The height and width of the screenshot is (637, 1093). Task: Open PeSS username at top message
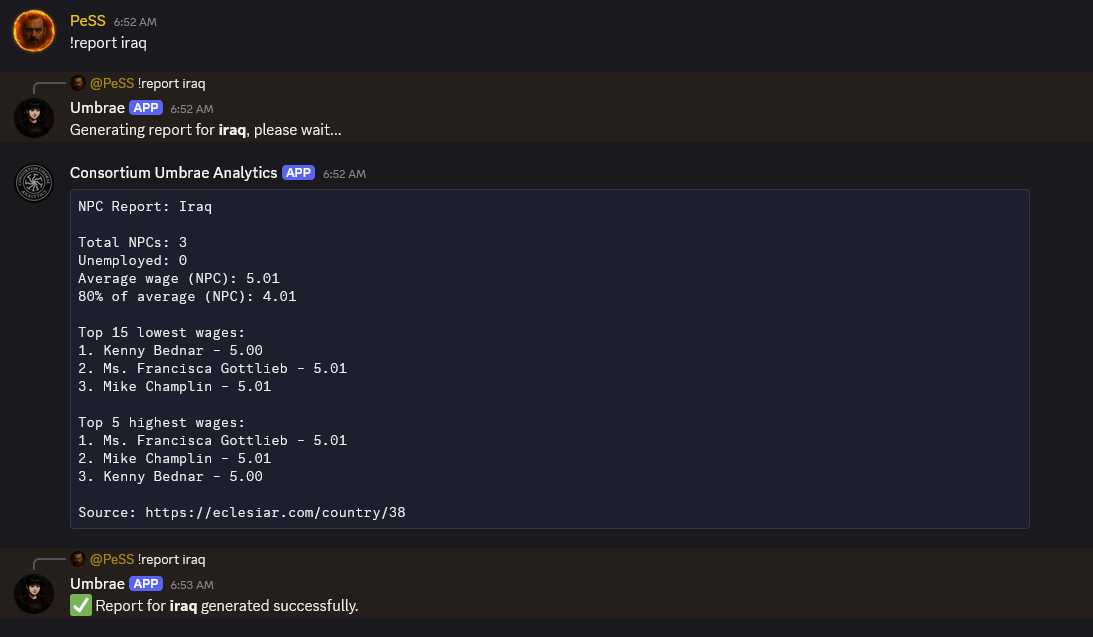[88, 21]
